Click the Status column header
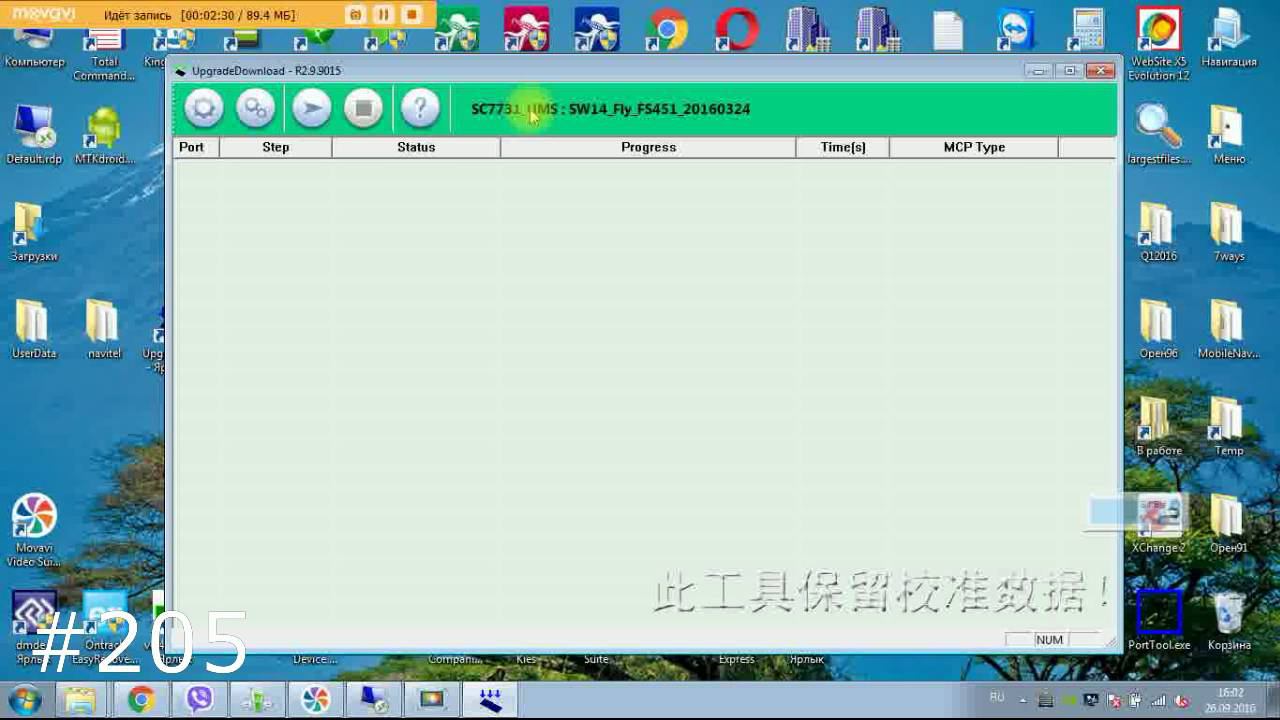The width and height of the screenshot is (1280, 720). pyautogui.click(x=416, y=147)
